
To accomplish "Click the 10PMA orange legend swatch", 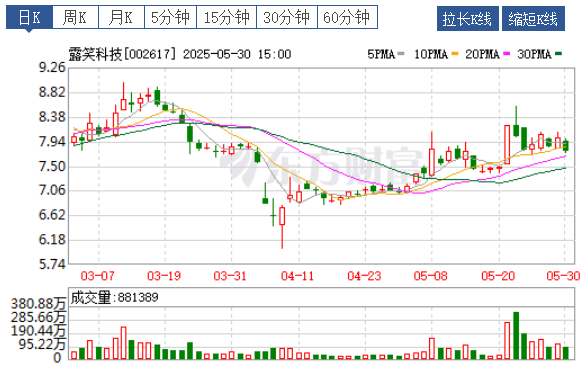I will [x=455, y=54].
